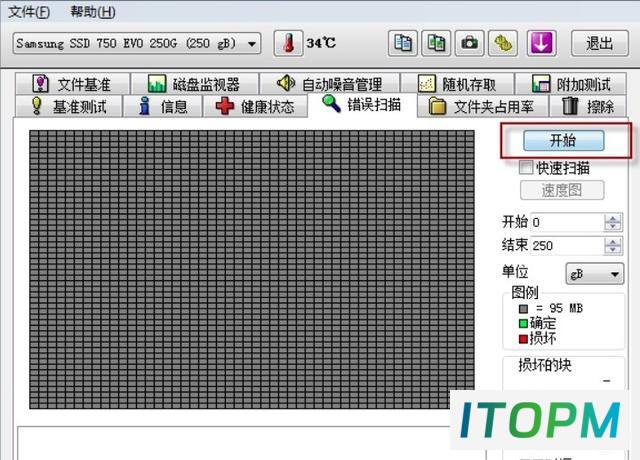Click the 开始 value input field
Screen dimensions: 640x460
tap(567, 222)
